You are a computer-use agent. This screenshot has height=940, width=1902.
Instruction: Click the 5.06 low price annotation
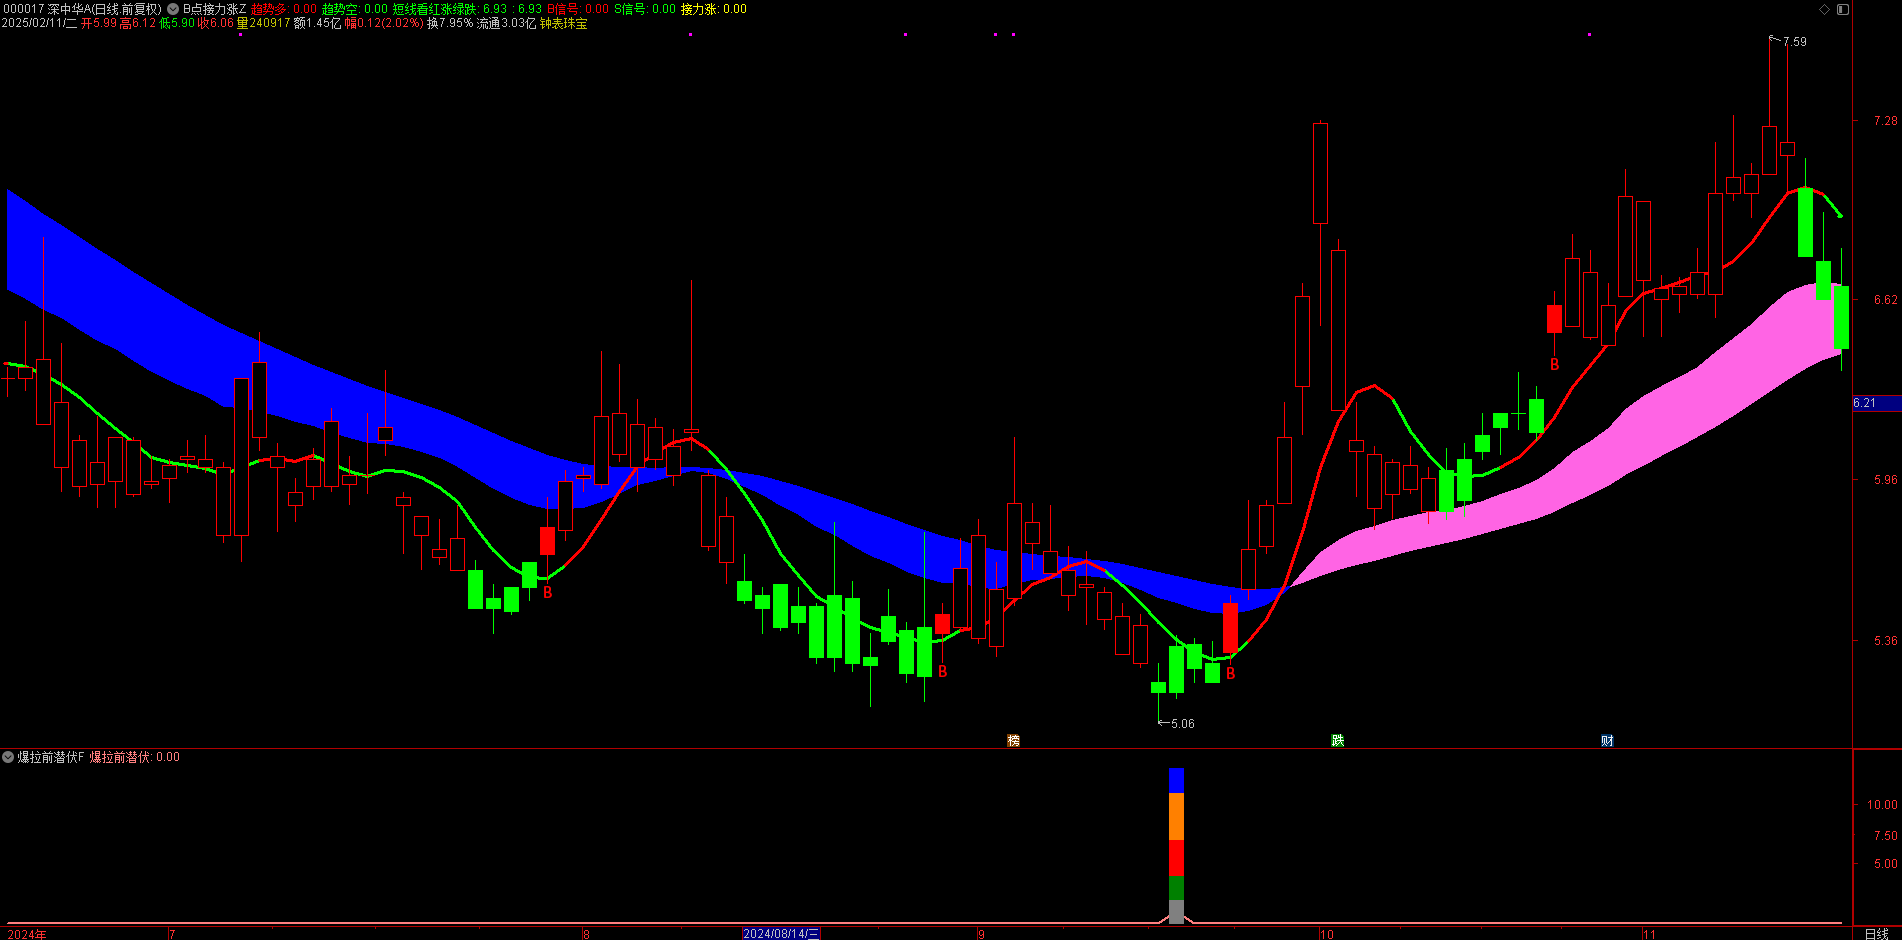point(1183,723)
